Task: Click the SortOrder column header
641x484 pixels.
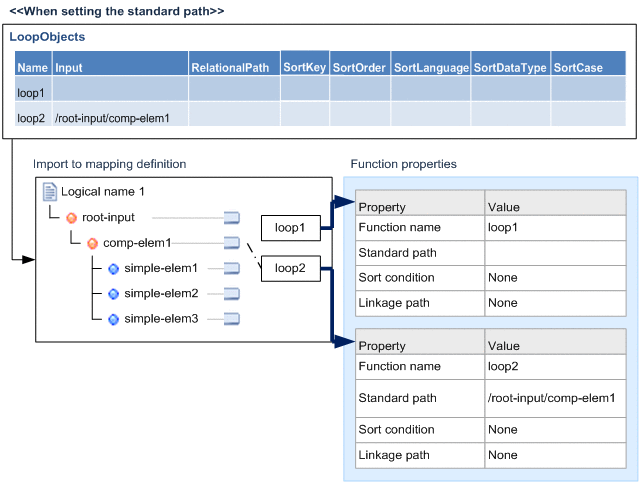Action: point(359,68)
